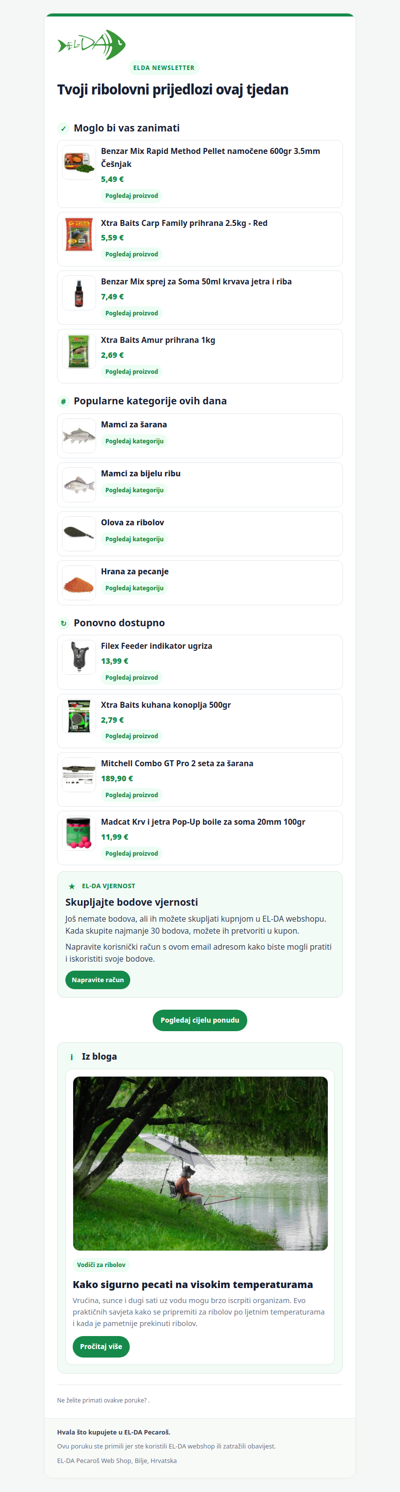Screen dimensions: 400x1492
Task: Open the blog photo of the fisherman under an umbrella
Action: [x=200, y=1163]
